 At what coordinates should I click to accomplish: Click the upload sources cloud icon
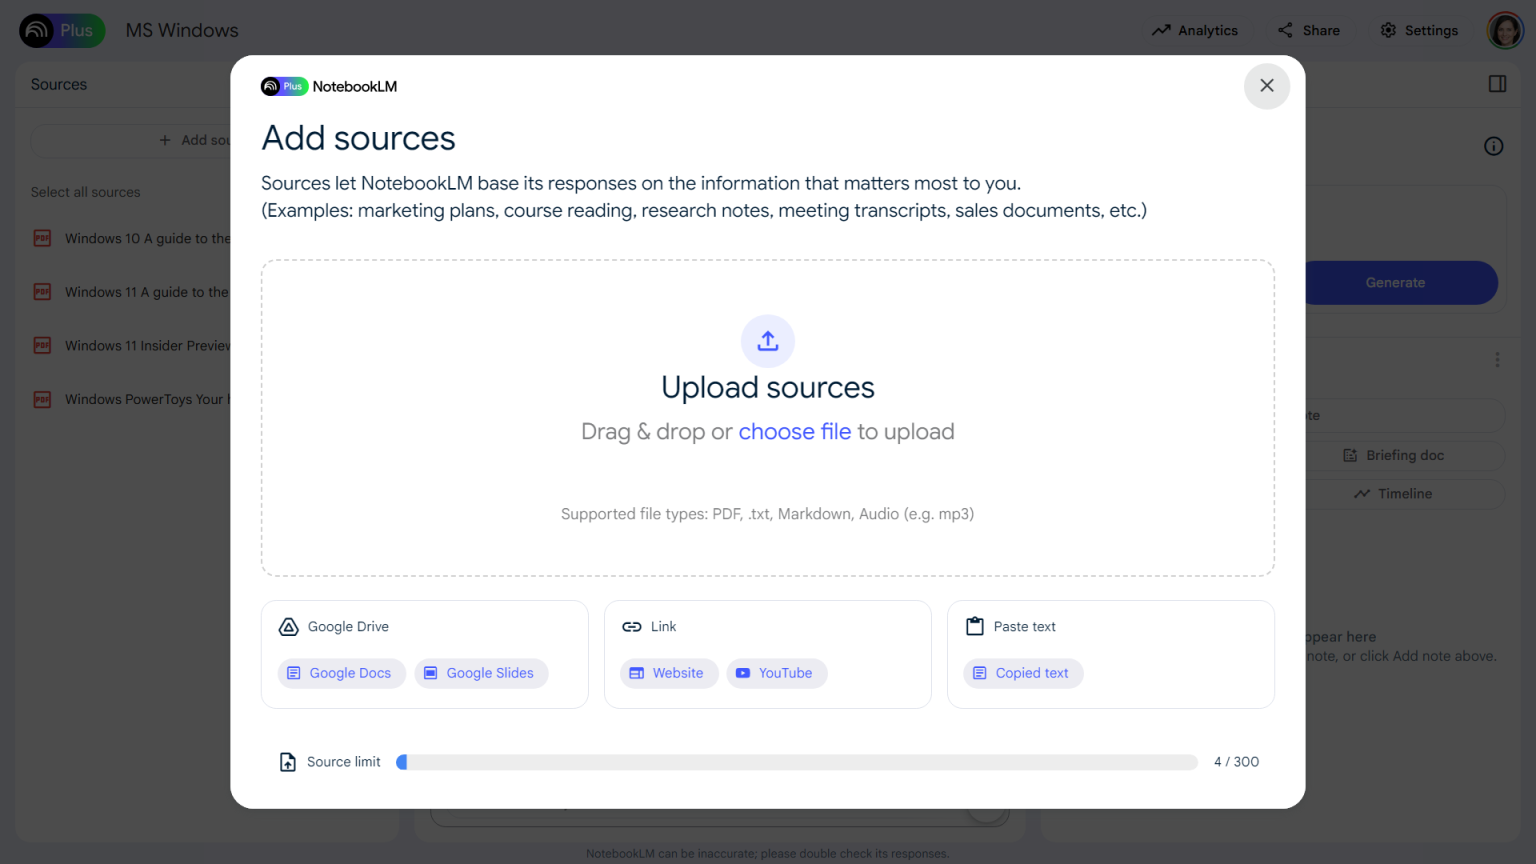tap(767, 341)
